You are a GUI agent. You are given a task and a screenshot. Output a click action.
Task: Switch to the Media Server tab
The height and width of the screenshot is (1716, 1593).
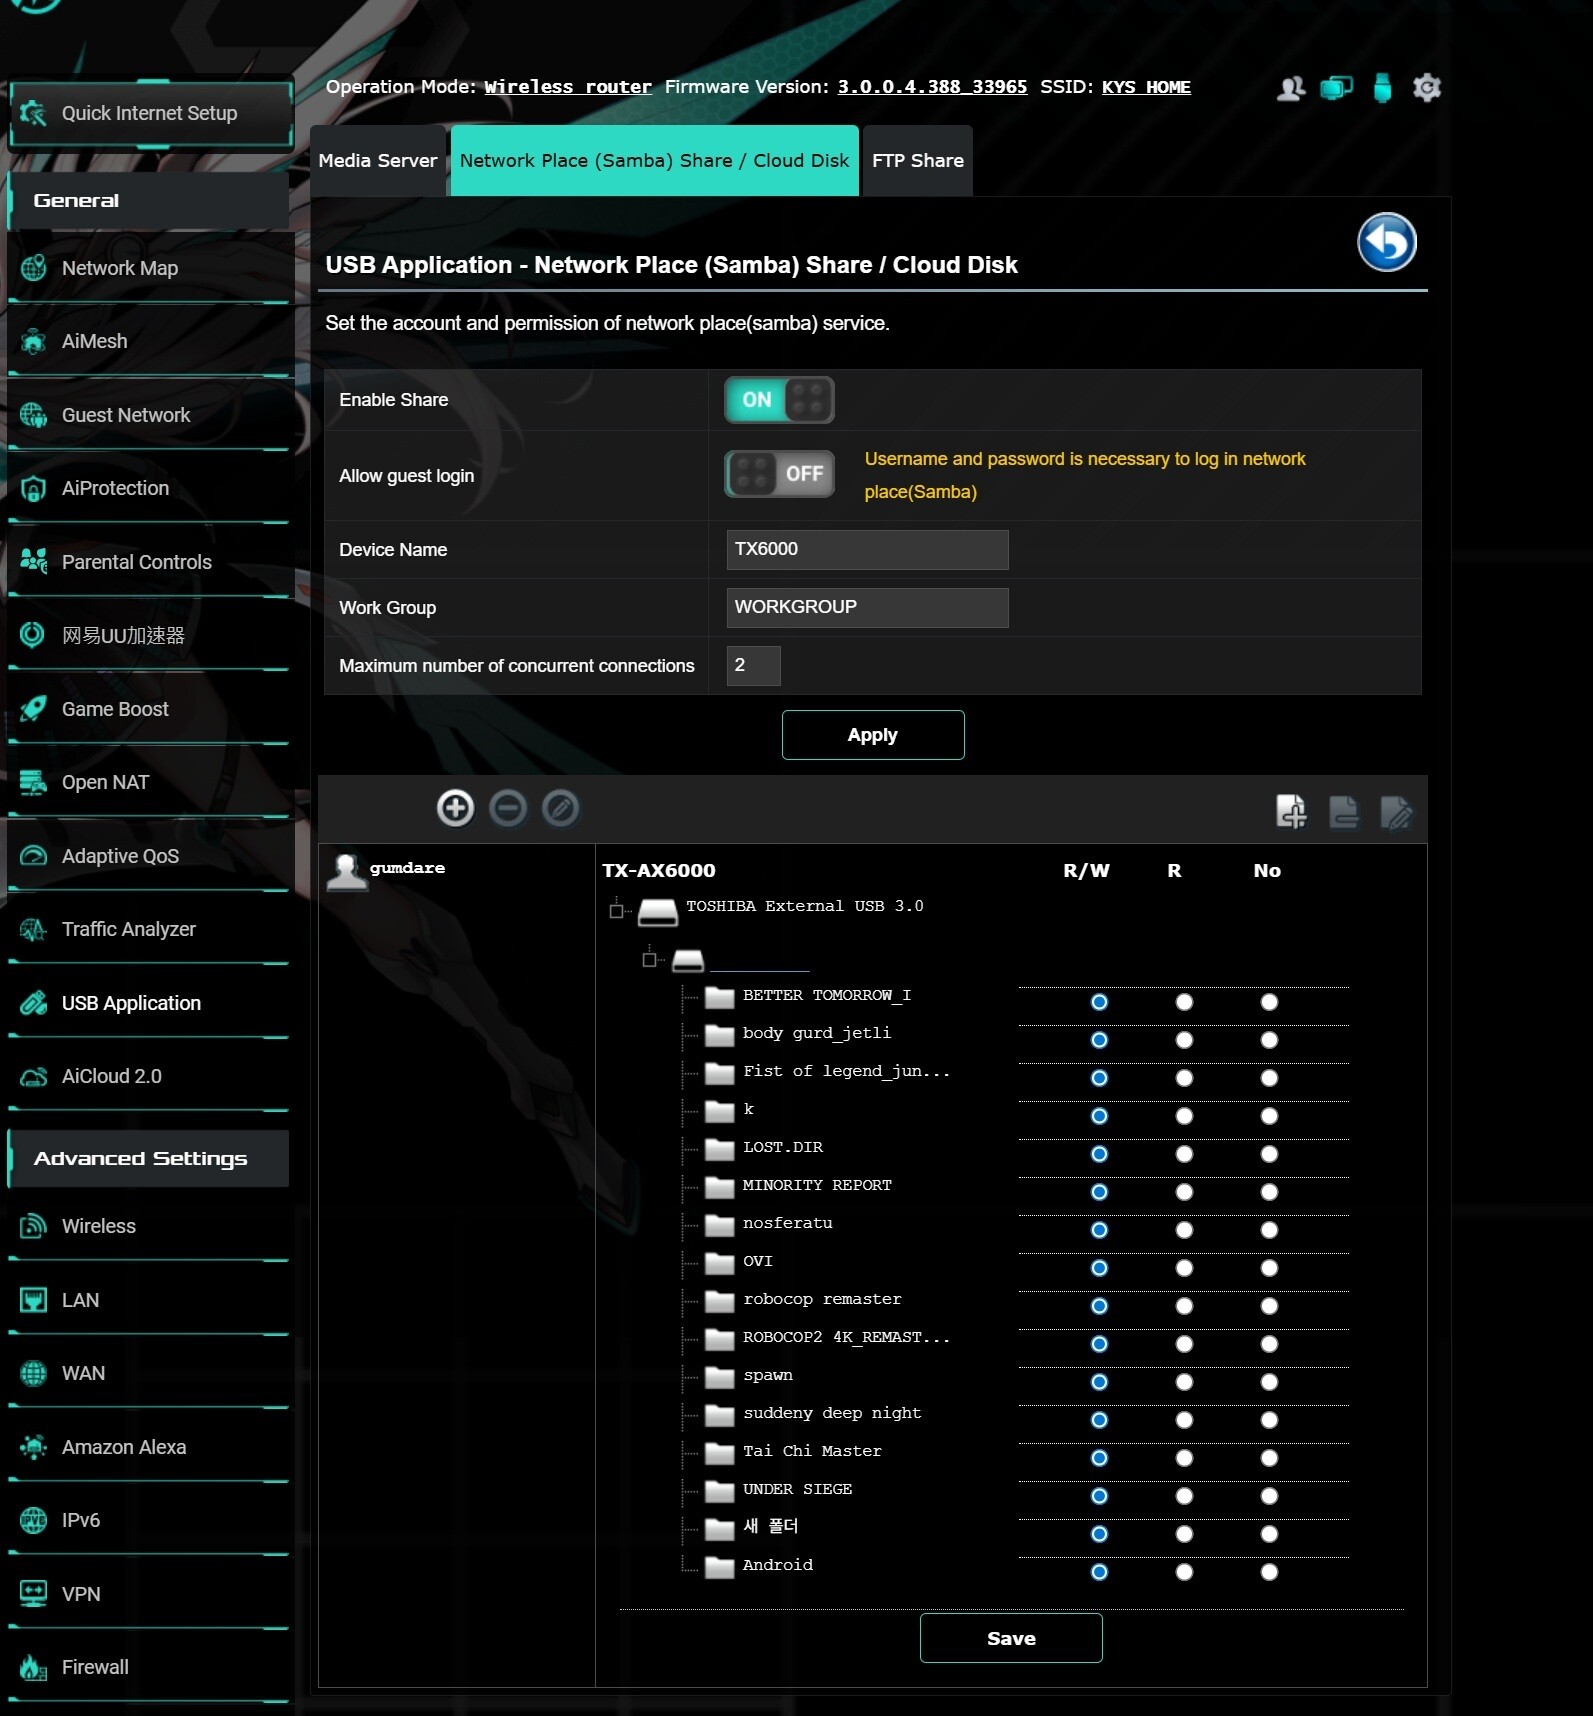(x=378, y=161)
